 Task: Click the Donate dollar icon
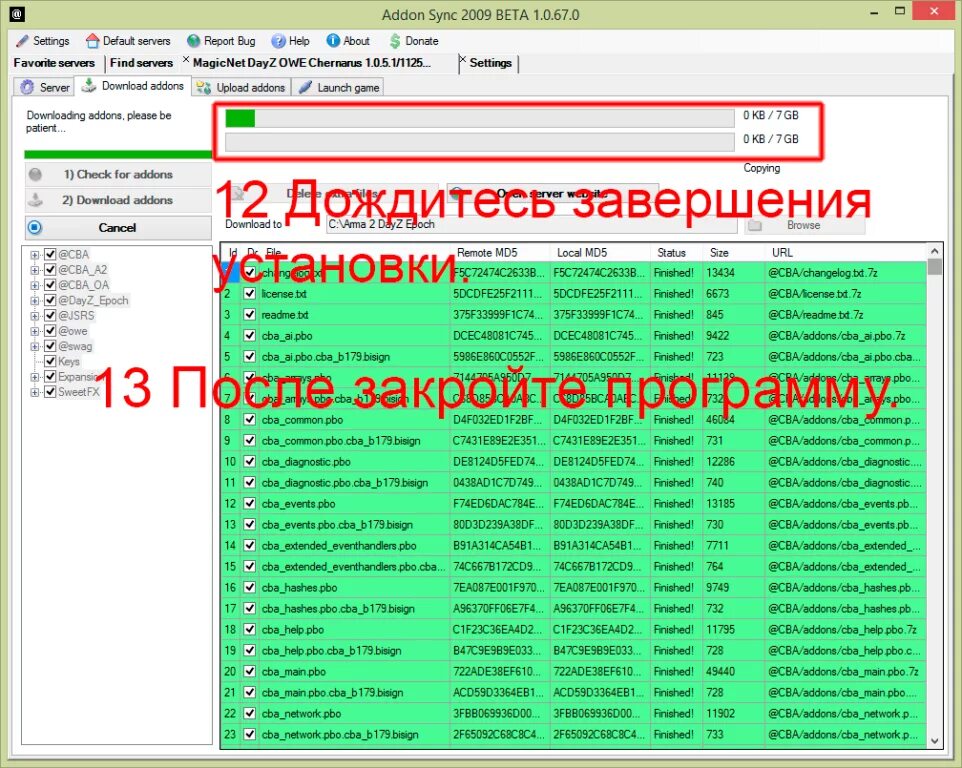pos(395,41)
